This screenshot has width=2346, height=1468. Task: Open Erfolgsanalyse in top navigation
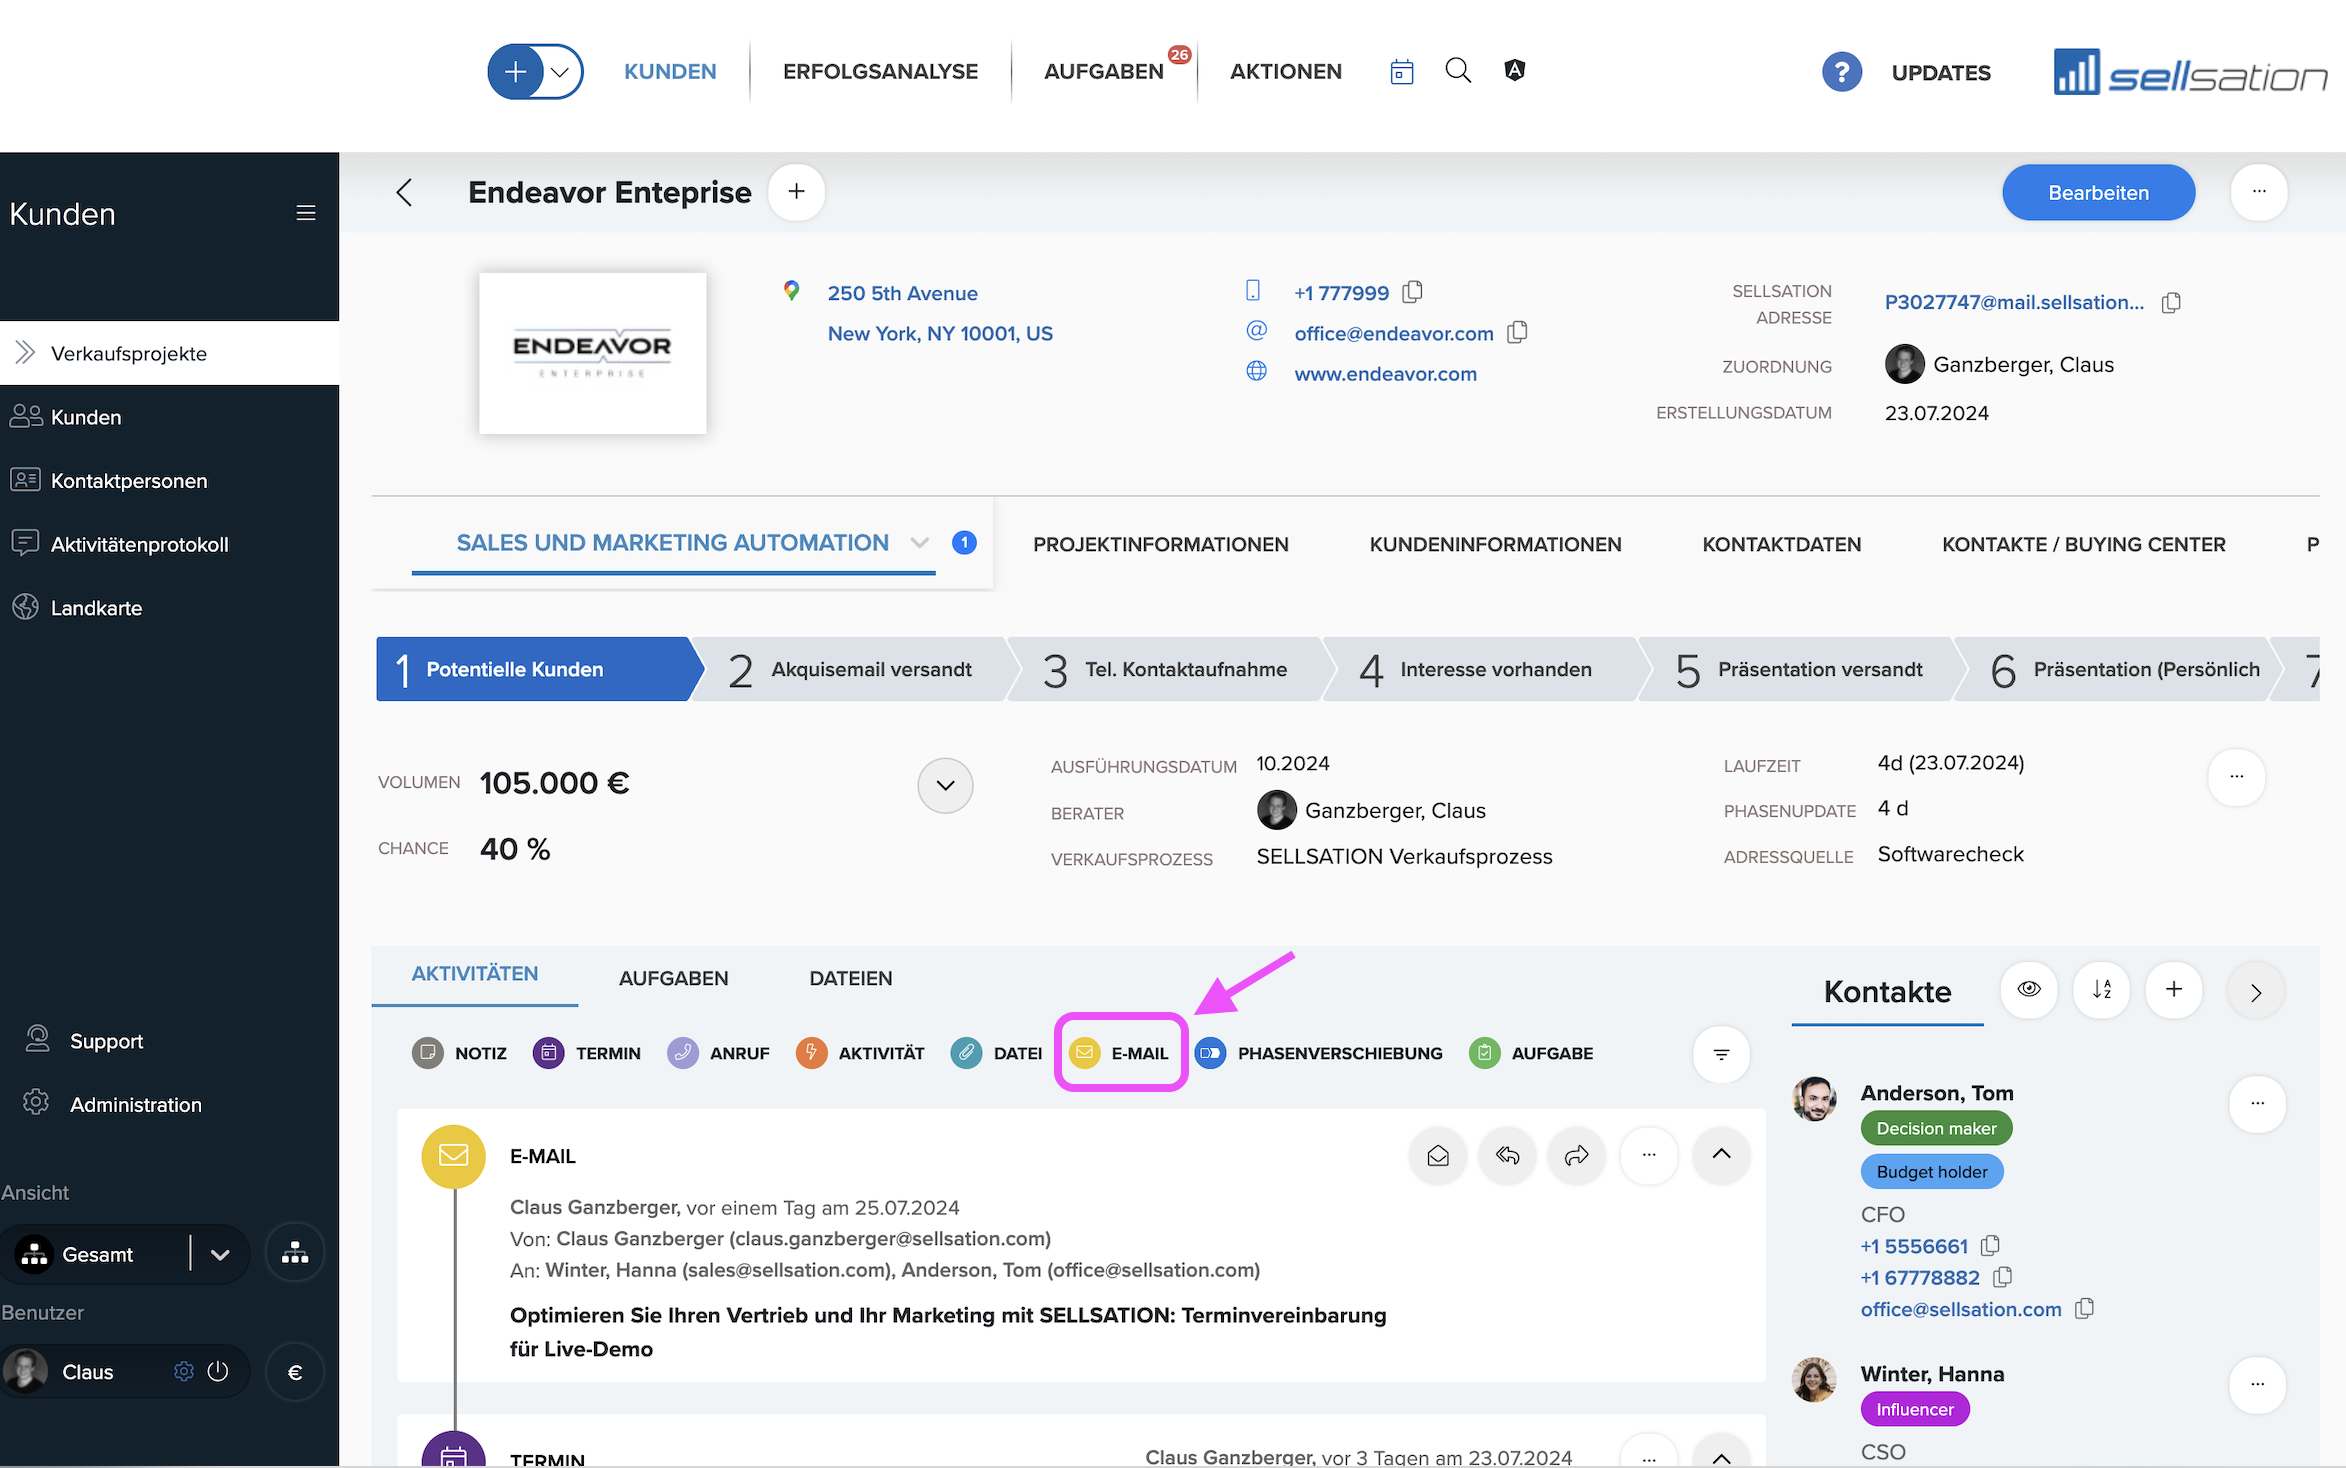pos(880,72)
